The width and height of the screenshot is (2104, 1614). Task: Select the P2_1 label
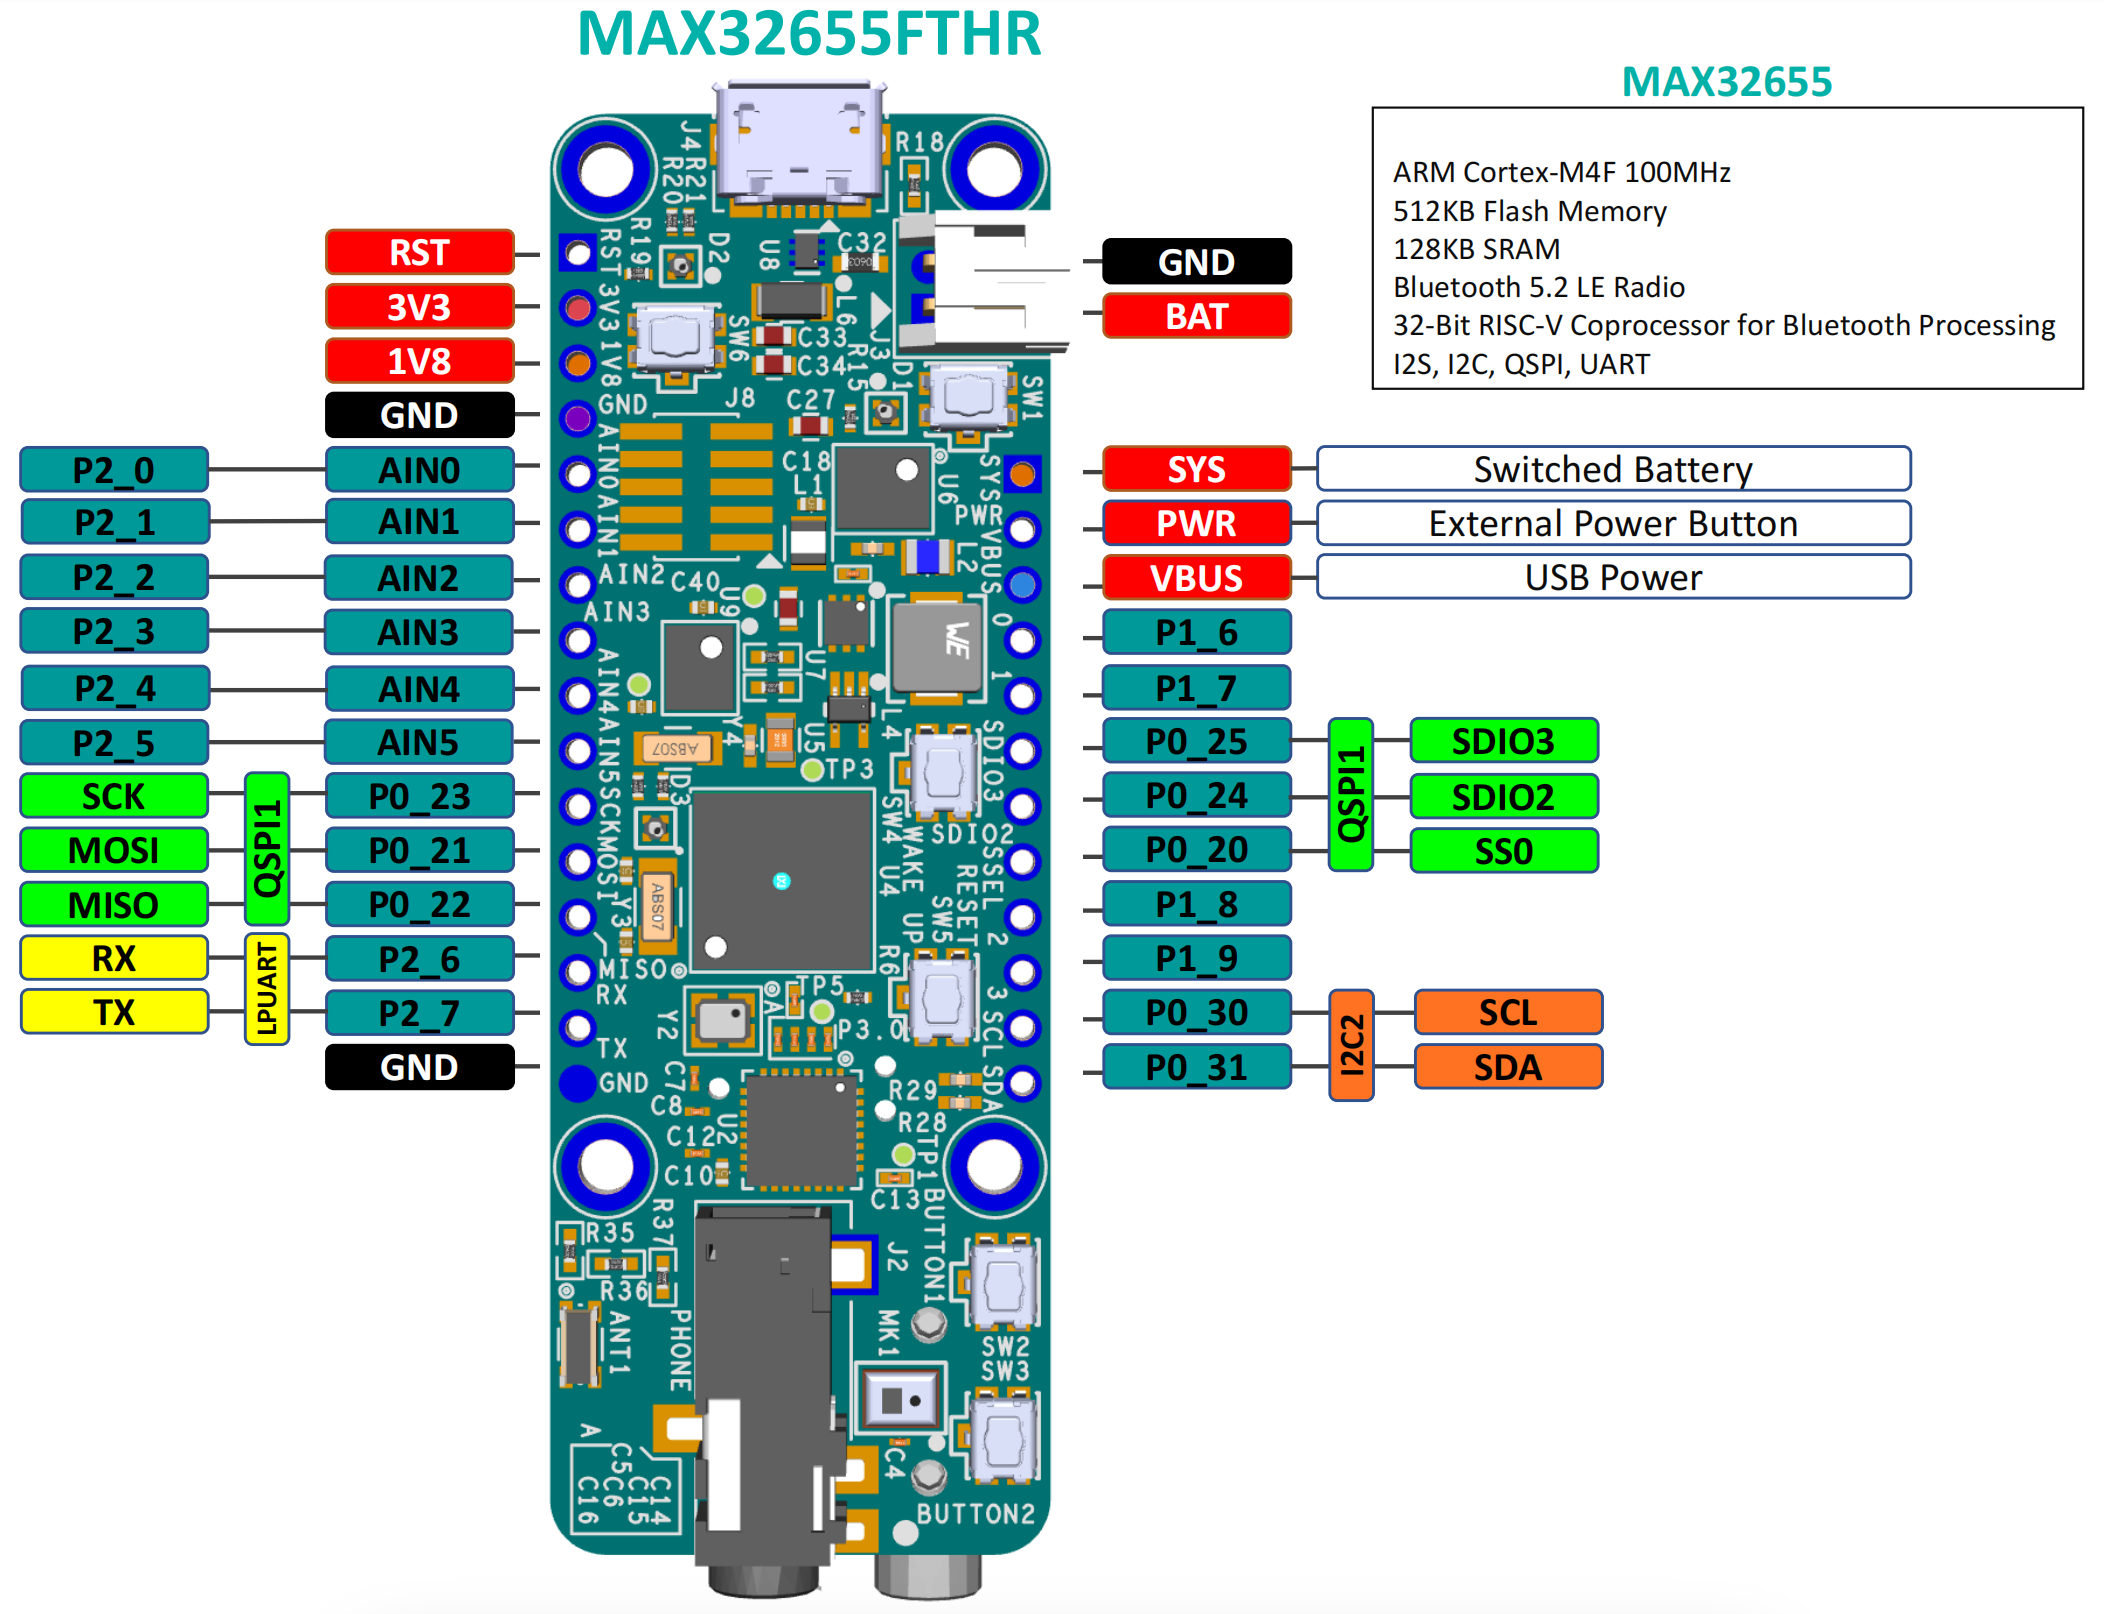[x=114, y=522]
